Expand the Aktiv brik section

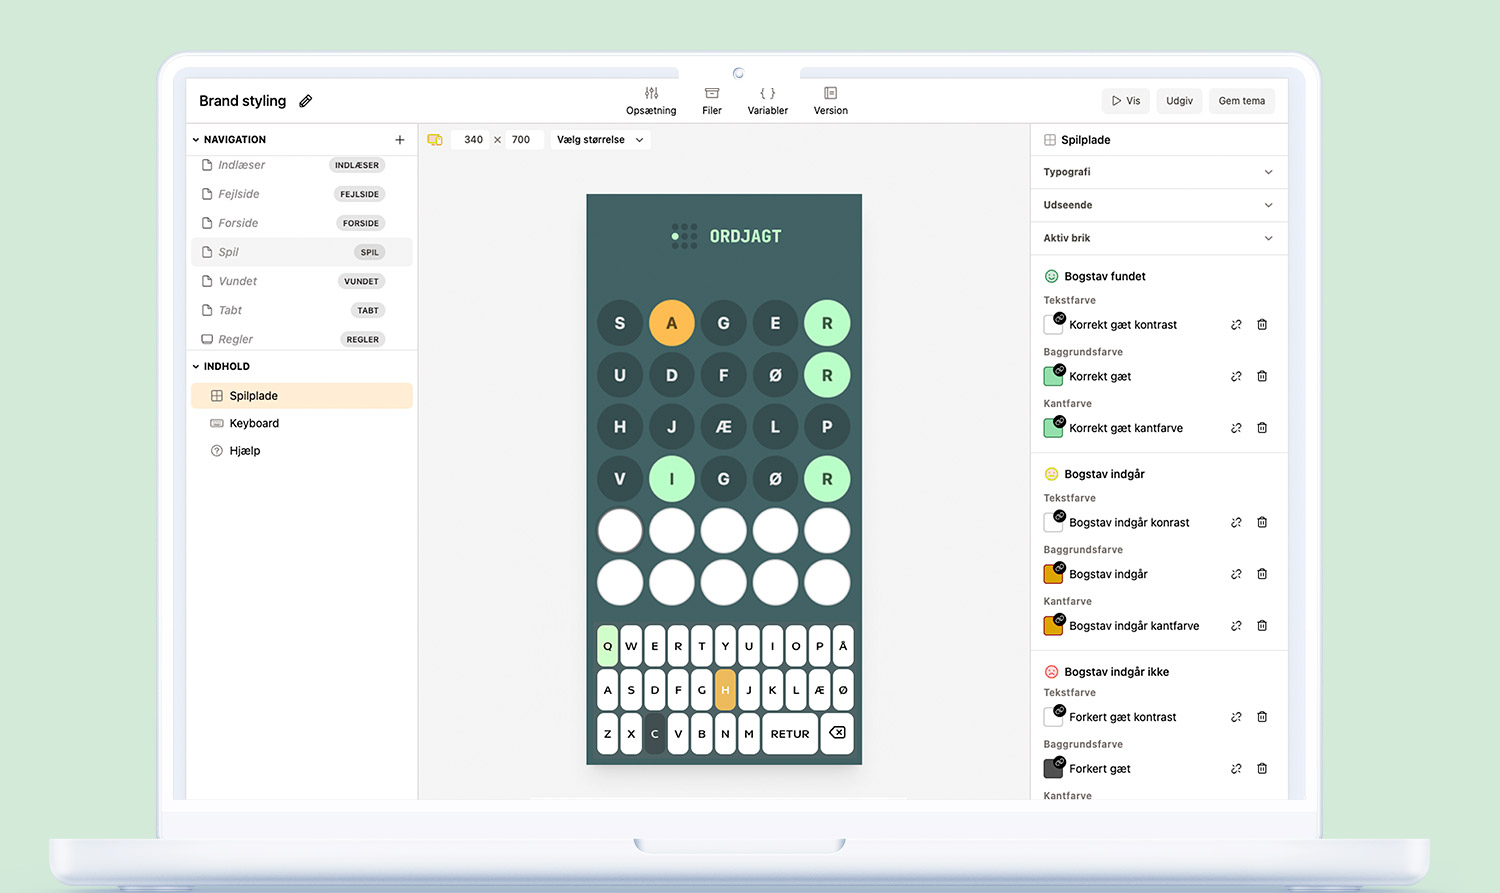[1158, 238]
